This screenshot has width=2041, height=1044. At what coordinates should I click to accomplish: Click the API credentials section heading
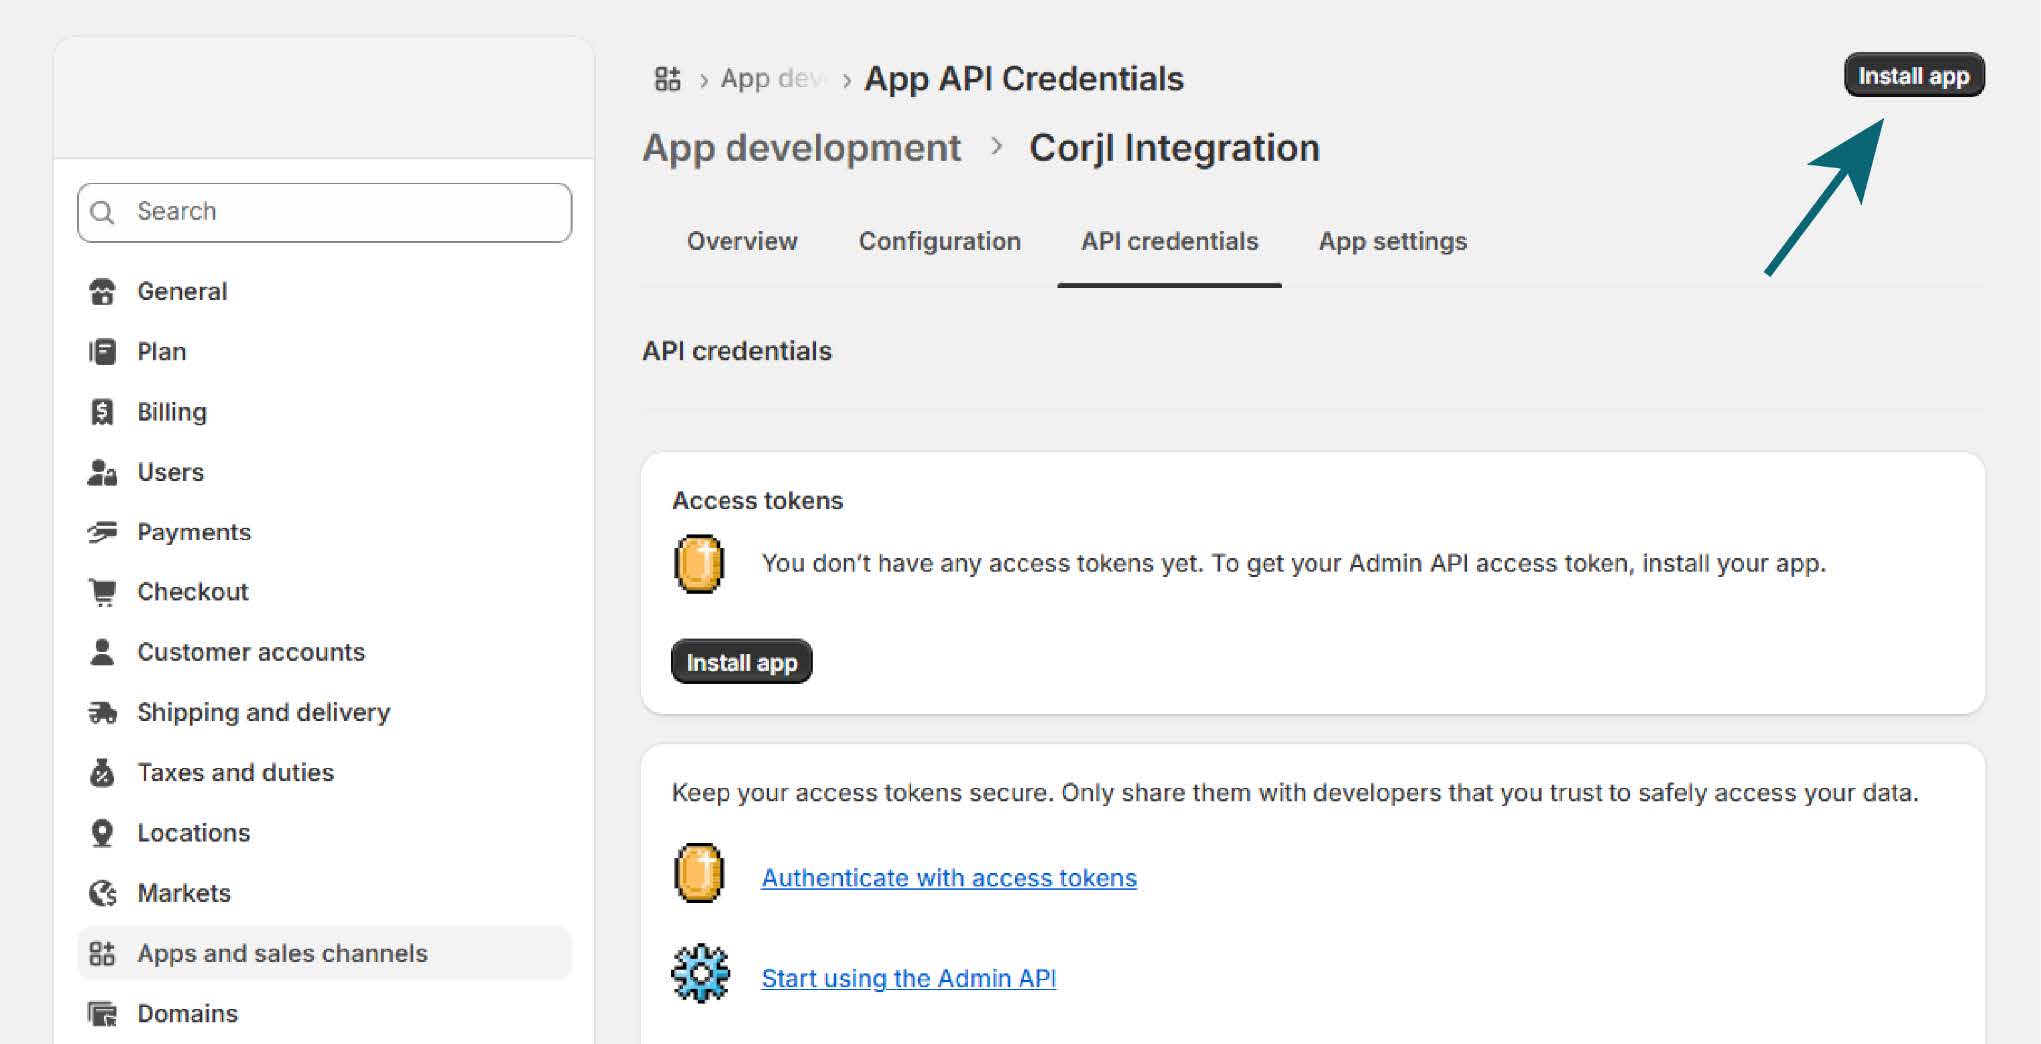tap(737, 351)
